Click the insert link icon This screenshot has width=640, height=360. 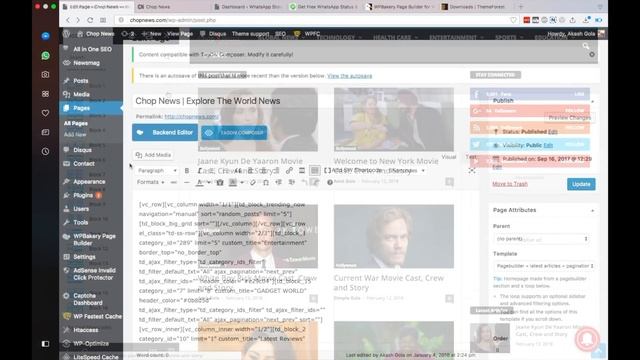289,171
